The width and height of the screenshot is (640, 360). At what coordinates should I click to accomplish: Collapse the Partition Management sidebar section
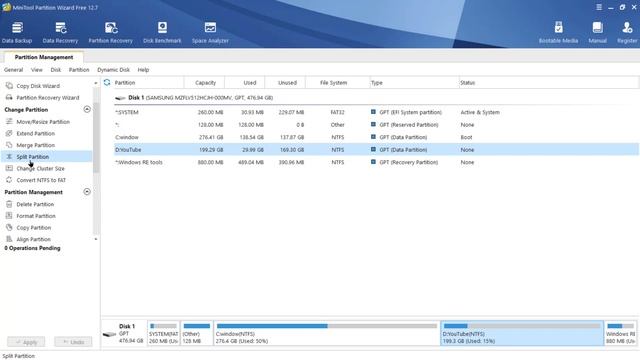(x=87, y=192)
